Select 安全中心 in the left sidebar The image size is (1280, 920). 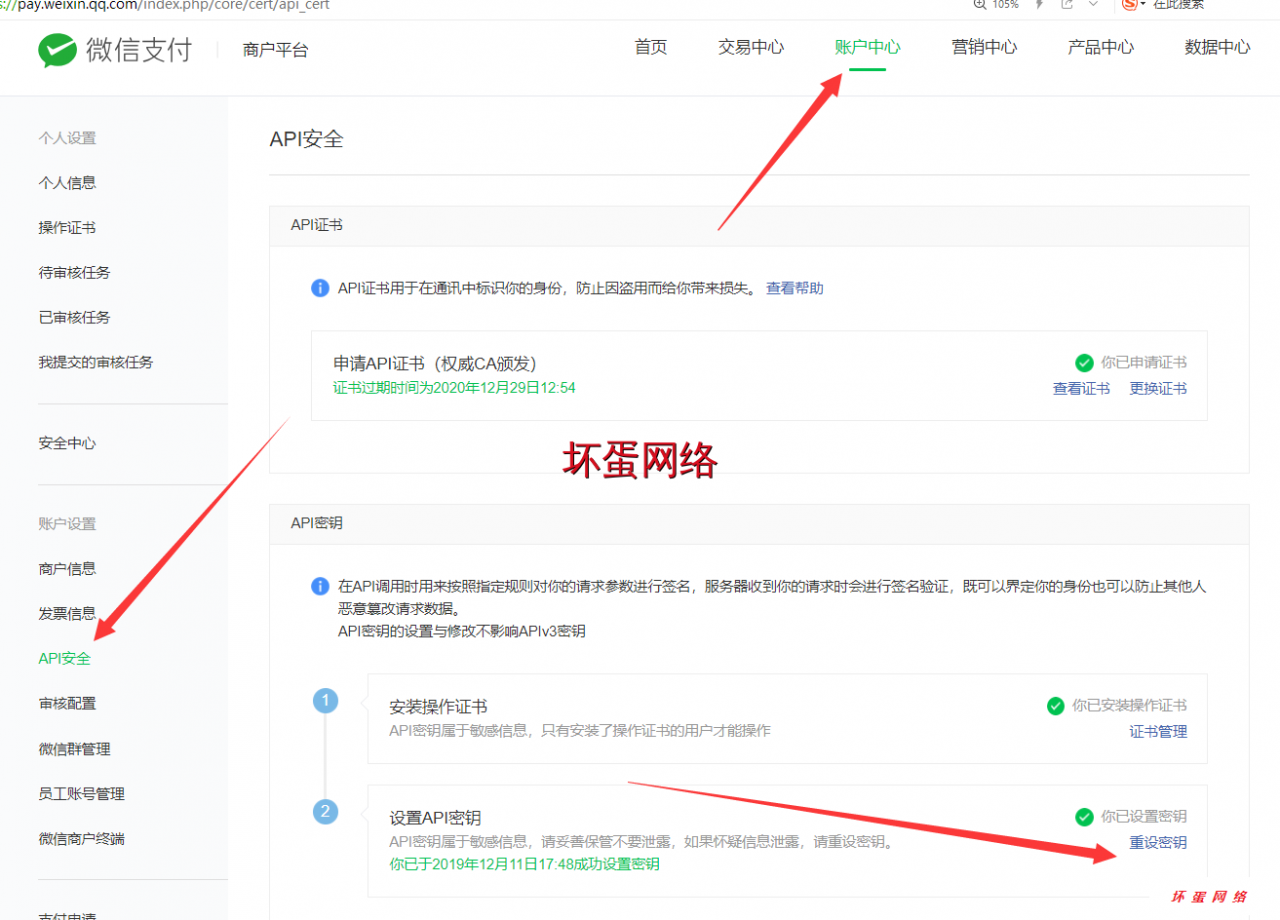tap(66, 443)
